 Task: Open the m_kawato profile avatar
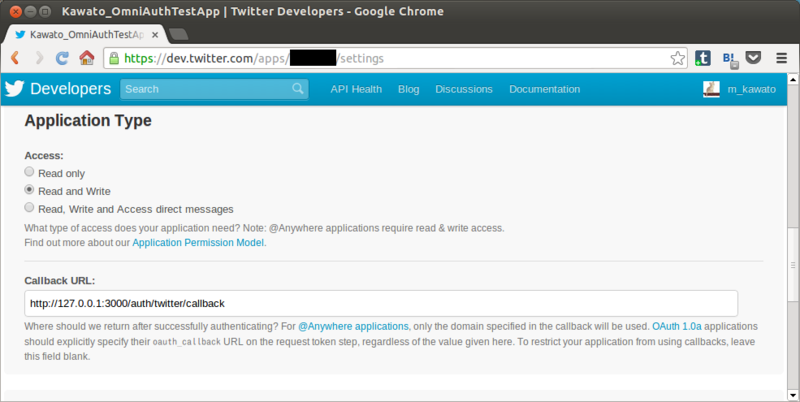(711, 89)
